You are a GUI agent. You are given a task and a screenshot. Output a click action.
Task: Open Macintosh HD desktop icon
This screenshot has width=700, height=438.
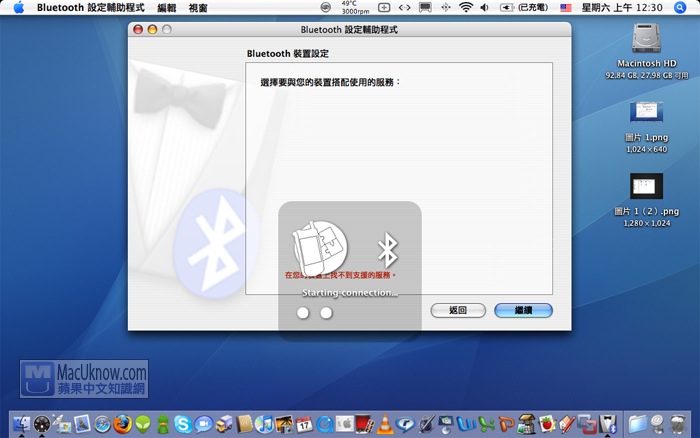(646, 38)
